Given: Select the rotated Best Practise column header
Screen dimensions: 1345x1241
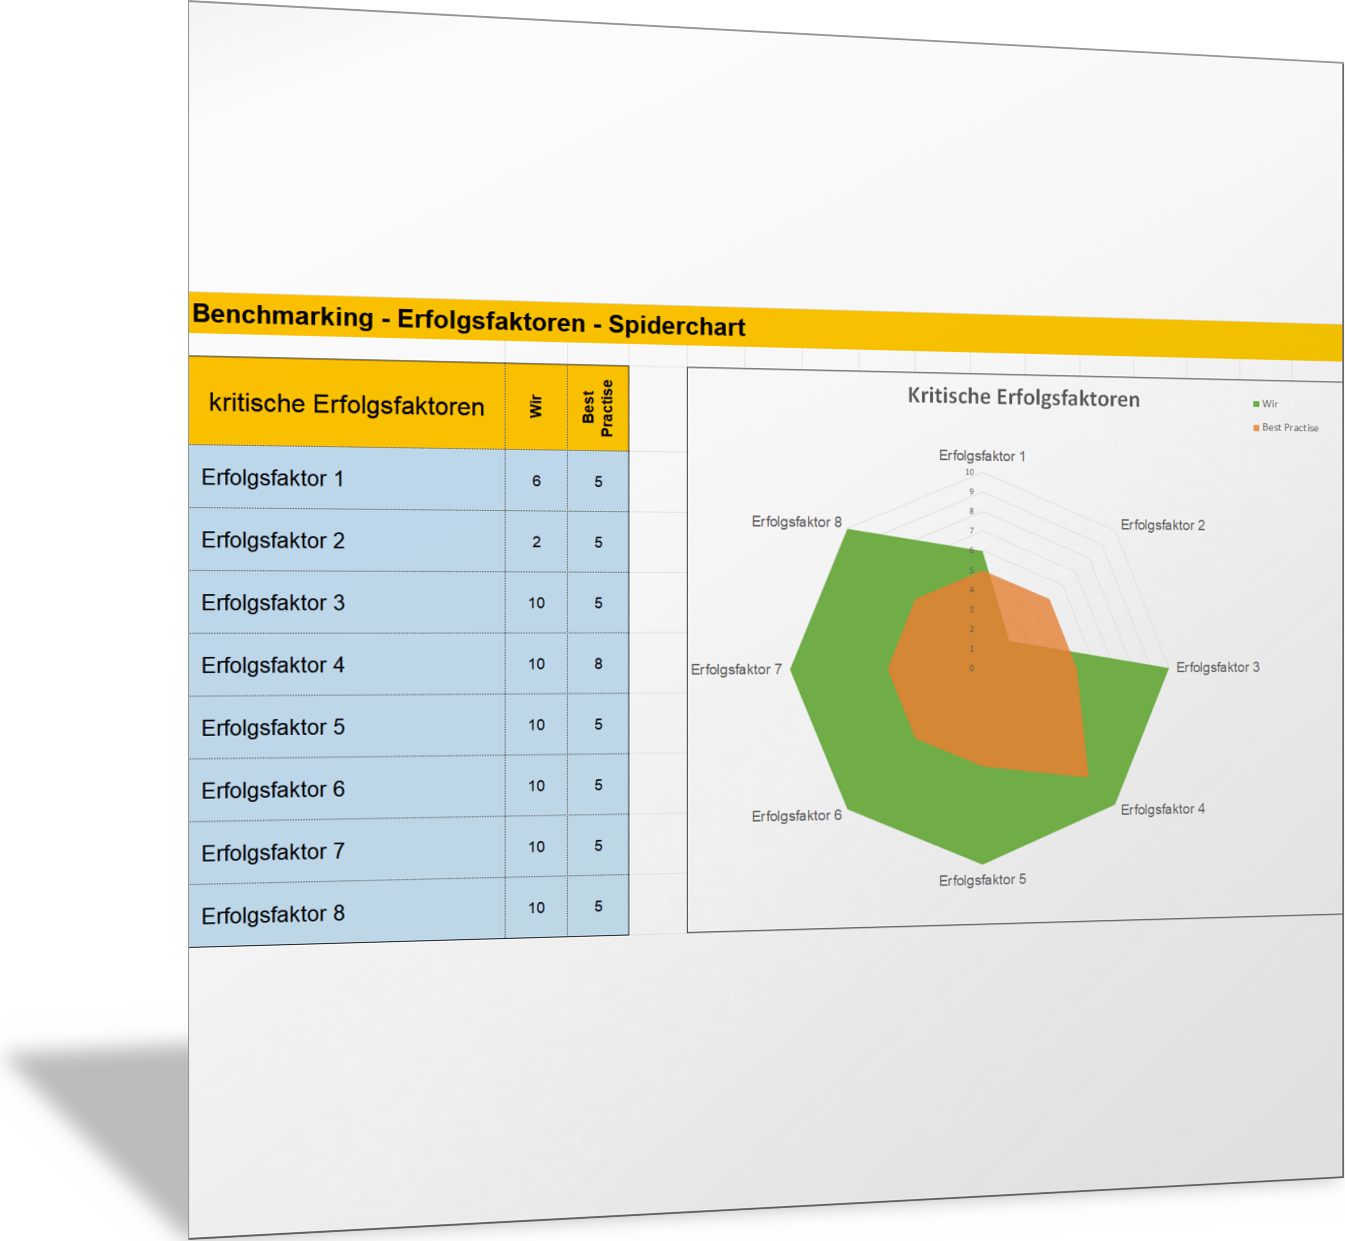Looking at the screenshot, I should click(598, 408).
